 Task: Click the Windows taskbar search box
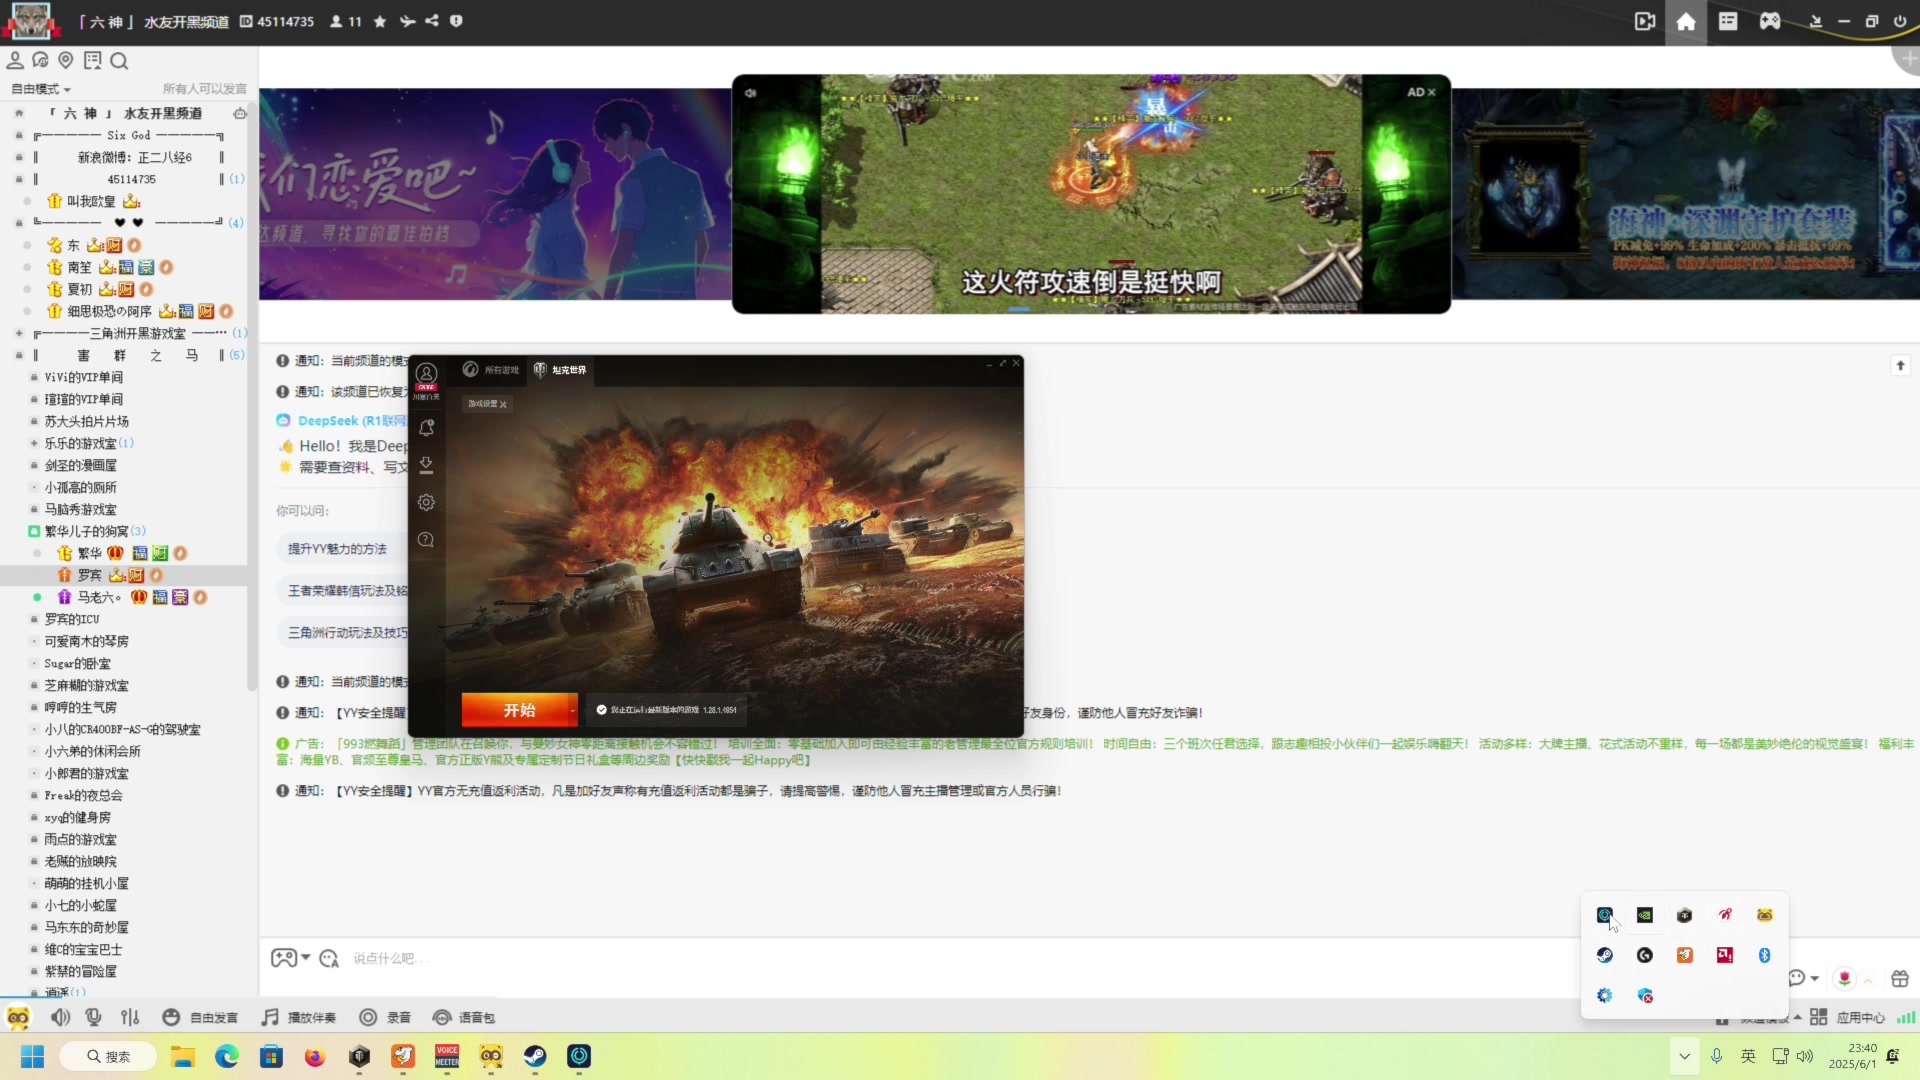[108, 1056]
